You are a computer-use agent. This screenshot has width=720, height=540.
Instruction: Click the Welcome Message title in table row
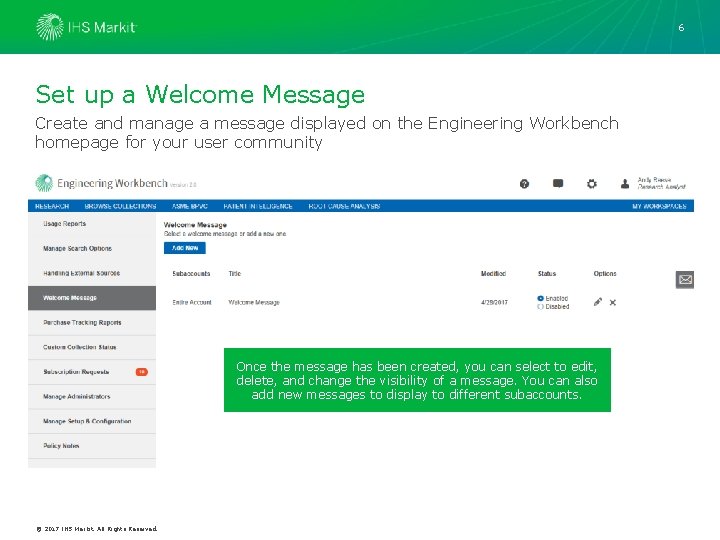(254, 303)
